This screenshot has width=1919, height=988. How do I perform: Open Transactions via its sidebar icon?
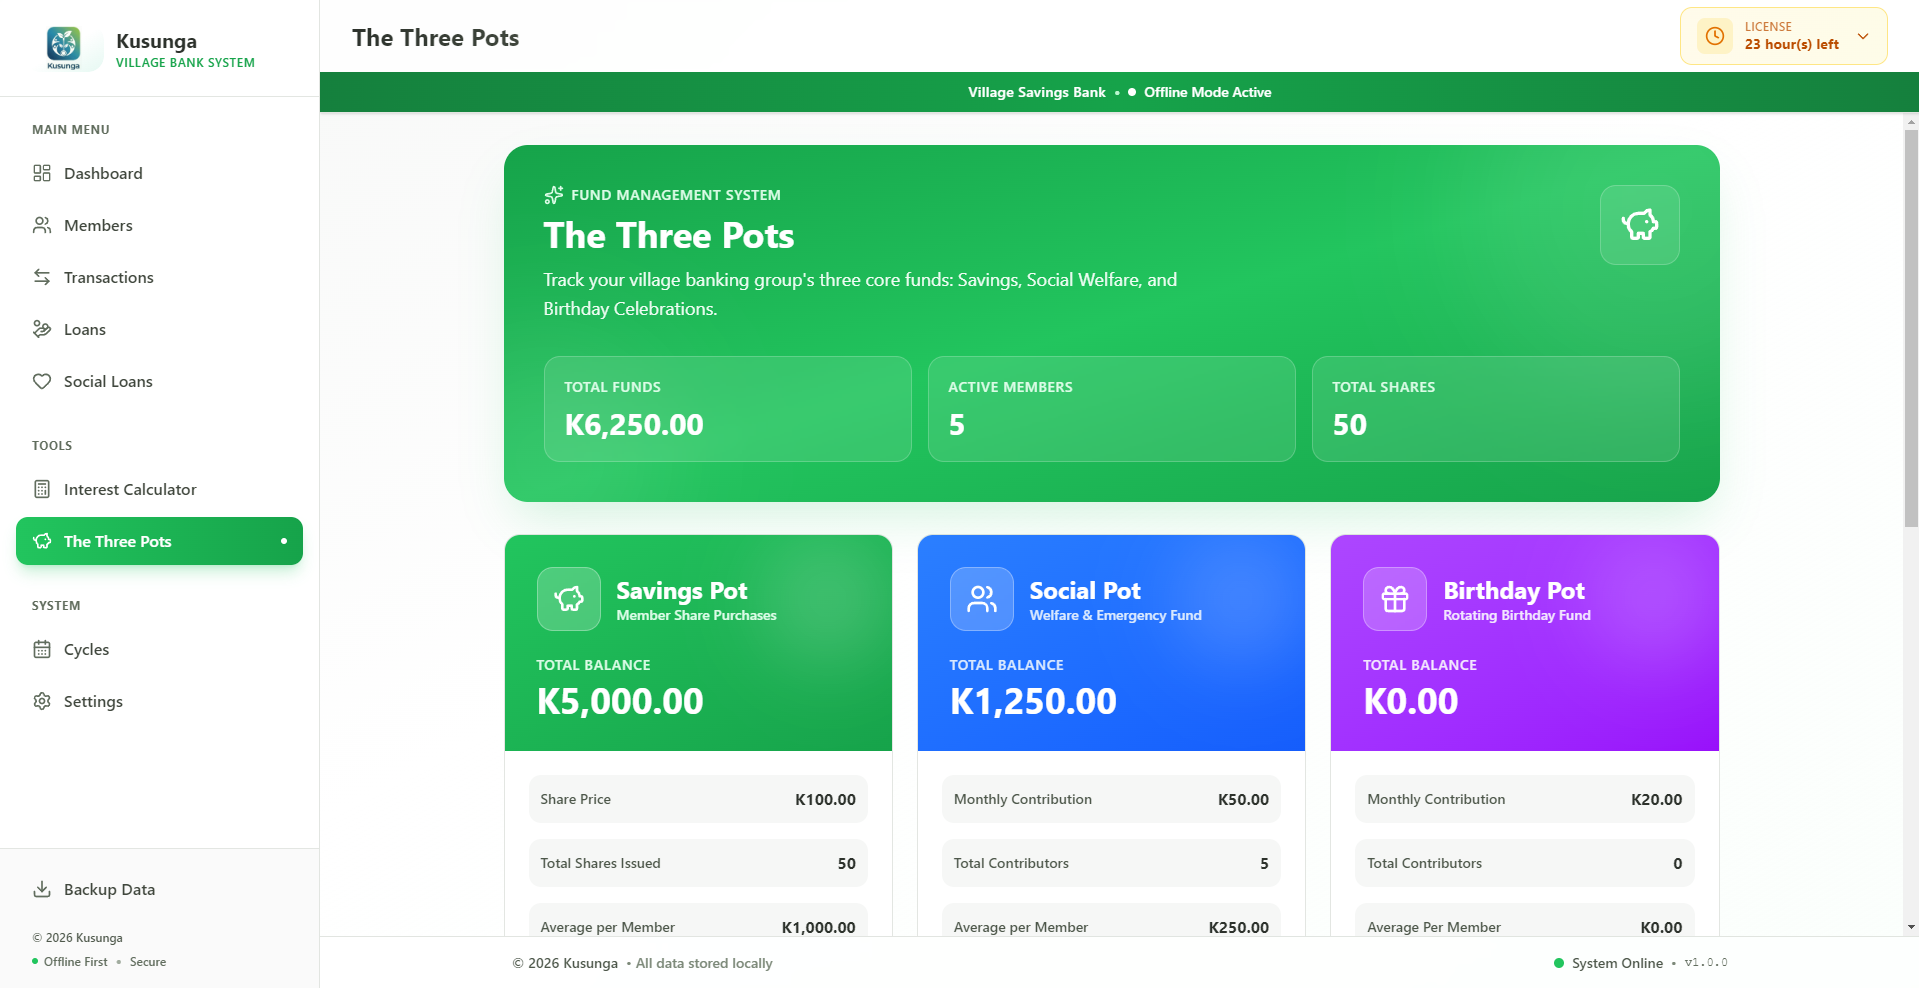tap(41, 277)
